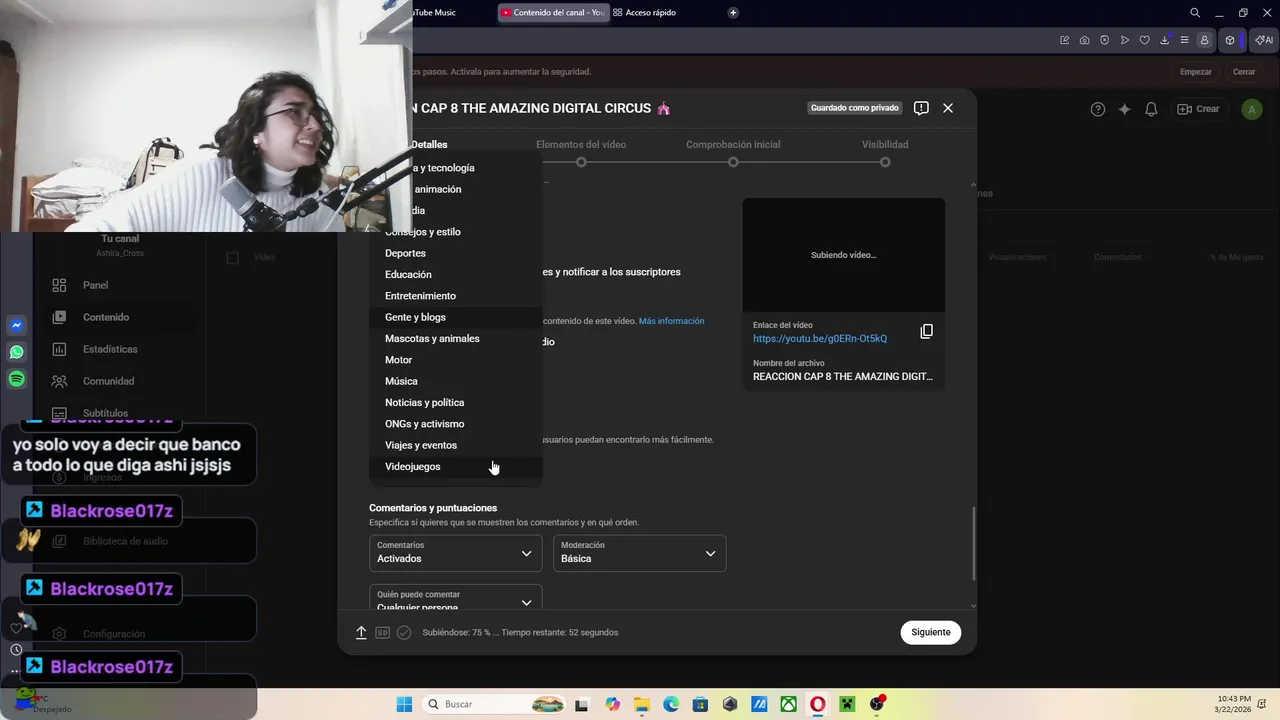Click the heart bookmark icon in address bar

1144,40
